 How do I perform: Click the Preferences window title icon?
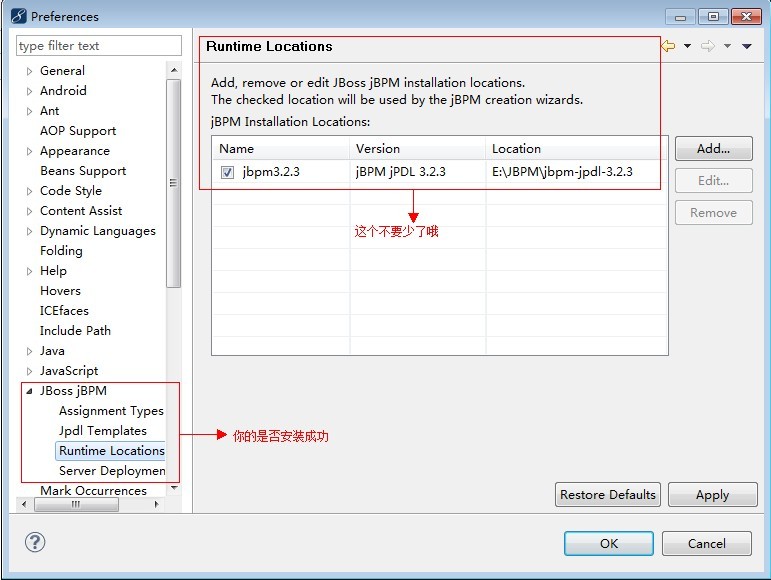tap(18, 16)
